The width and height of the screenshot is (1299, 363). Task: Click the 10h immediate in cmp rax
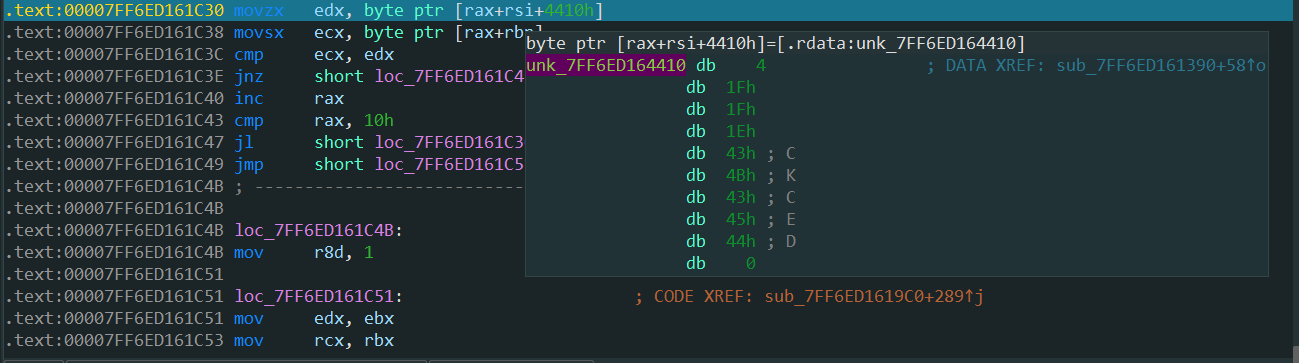coord(380,120)
